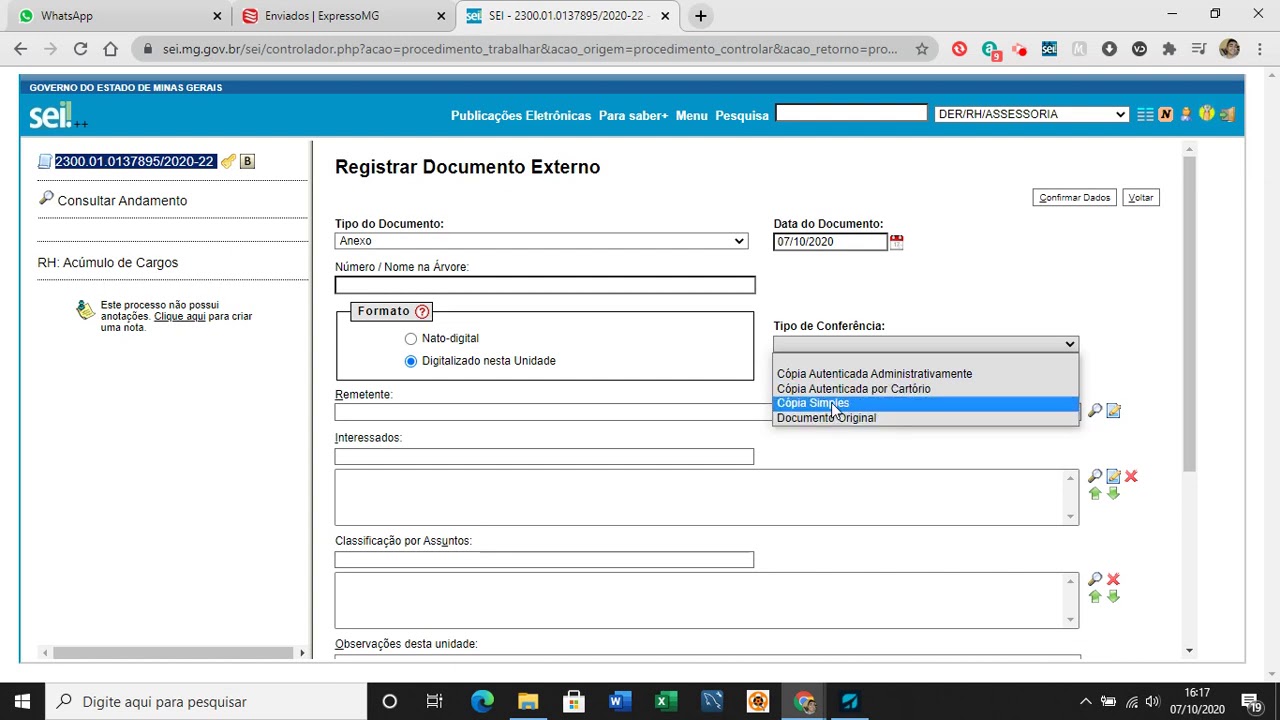The width and height of the screenshot is (1280, 720).
Task: Focus the Número / Nome na Árvore field
Action: (545, 286)
